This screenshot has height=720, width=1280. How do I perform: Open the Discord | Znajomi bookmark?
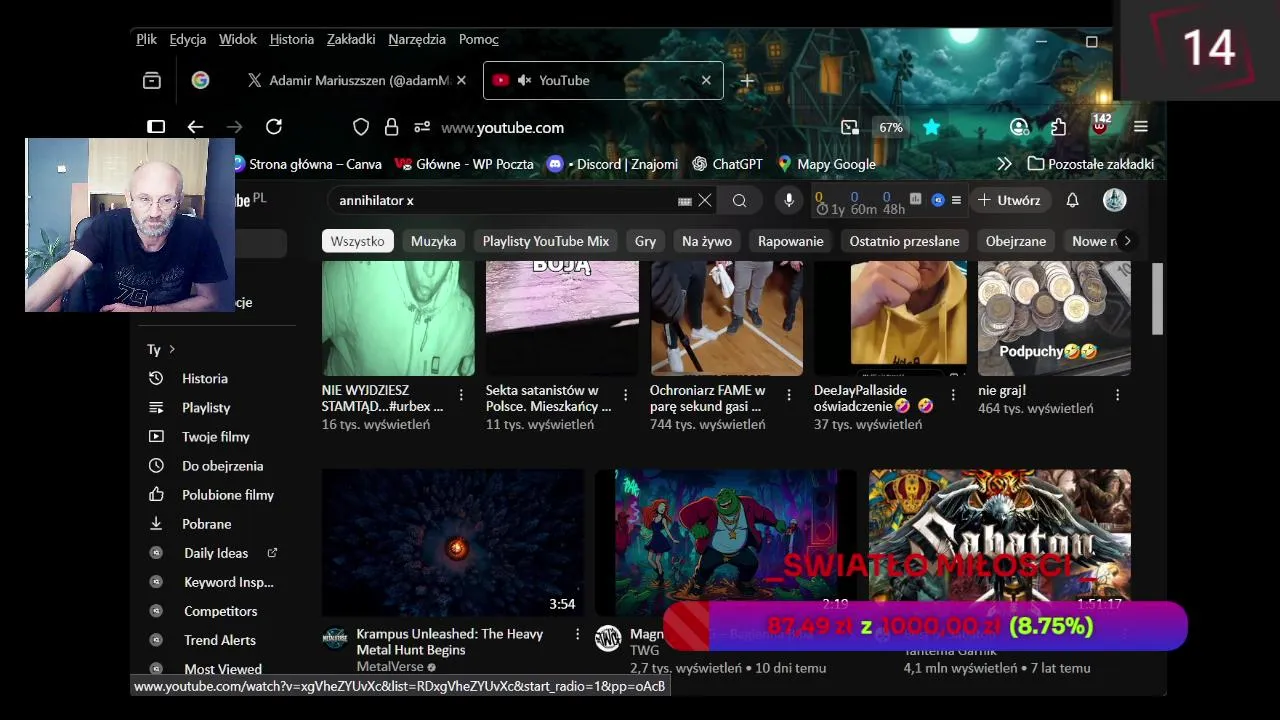(x=613, y=164)
